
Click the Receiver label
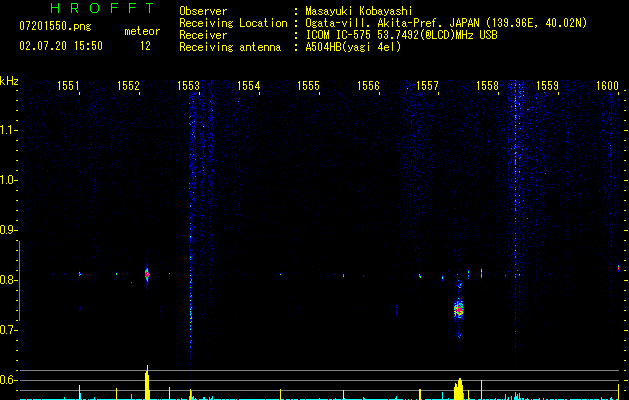click(x=203, y=35)
